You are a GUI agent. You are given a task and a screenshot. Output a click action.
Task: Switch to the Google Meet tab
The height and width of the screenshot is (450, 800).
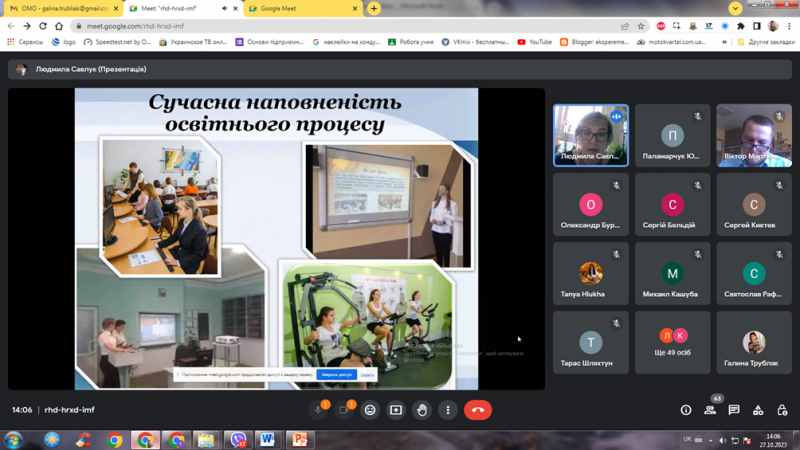tap(302, 9)
